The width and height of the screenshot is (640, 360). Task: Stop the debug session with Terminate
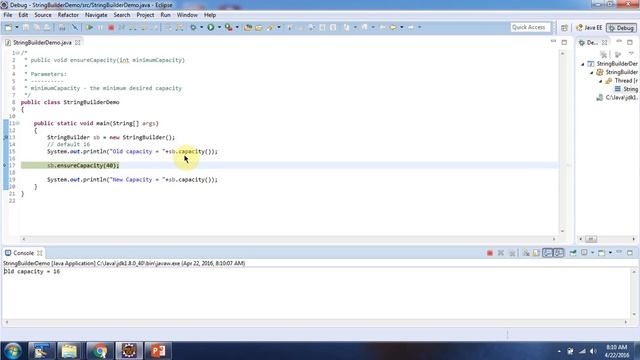click(111, 27)
